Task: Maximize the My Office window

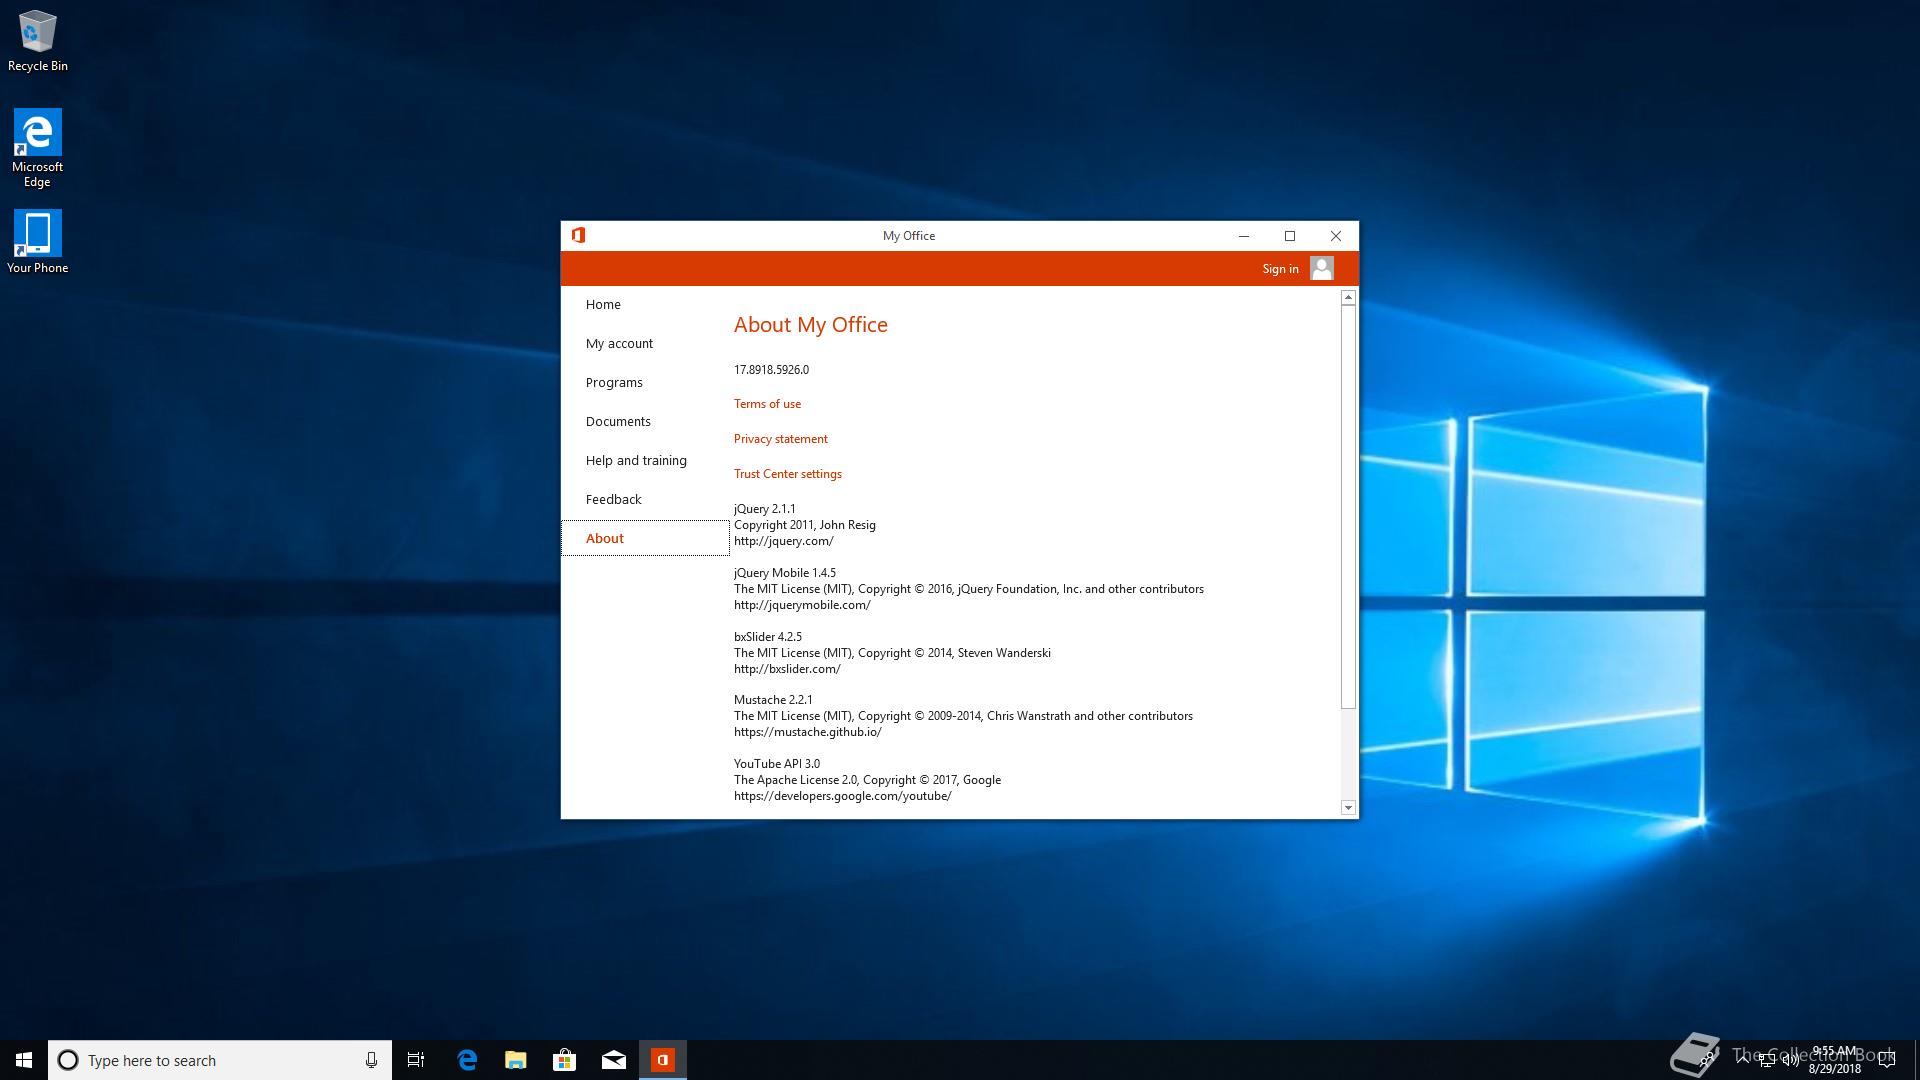Action: 1290,236
